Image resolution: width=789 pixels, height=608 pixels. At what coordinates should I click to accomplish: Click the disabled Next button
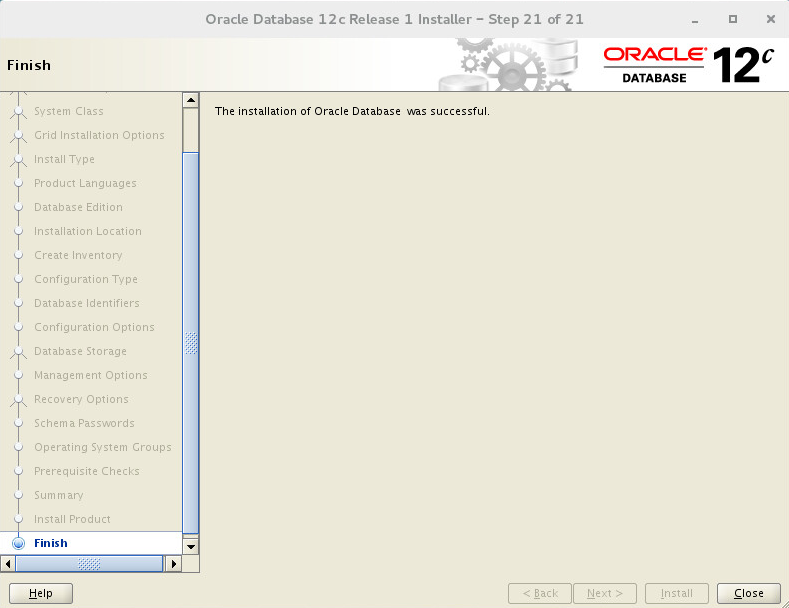pyautogui.click(x=605, y=593)
